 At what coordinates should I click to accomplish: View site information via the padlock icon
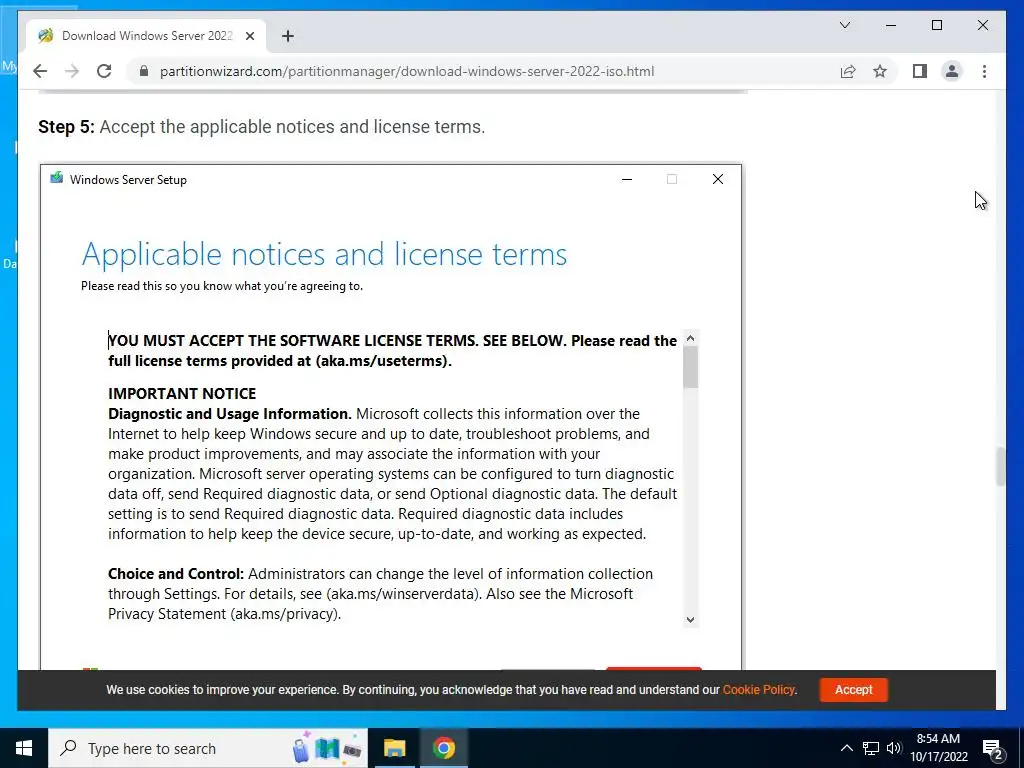(144, 71)
